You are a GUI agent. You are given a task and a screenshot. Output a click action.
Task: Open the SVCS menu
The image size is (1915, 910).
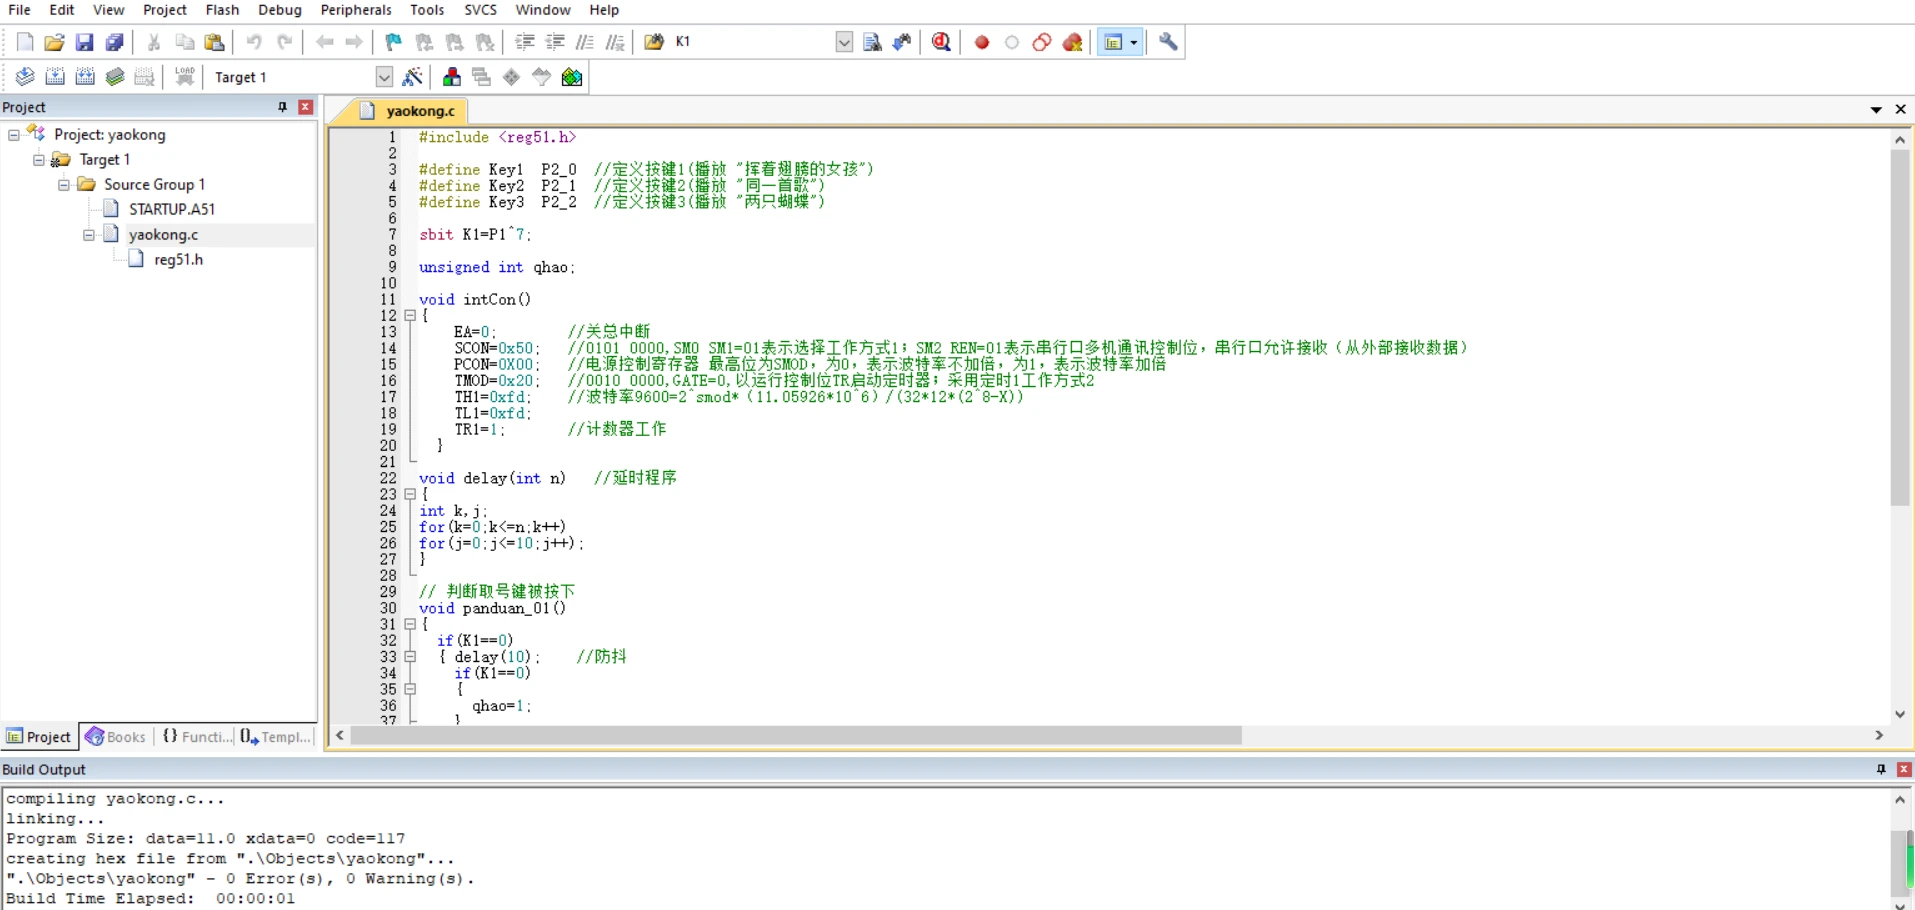click(480, 10)
